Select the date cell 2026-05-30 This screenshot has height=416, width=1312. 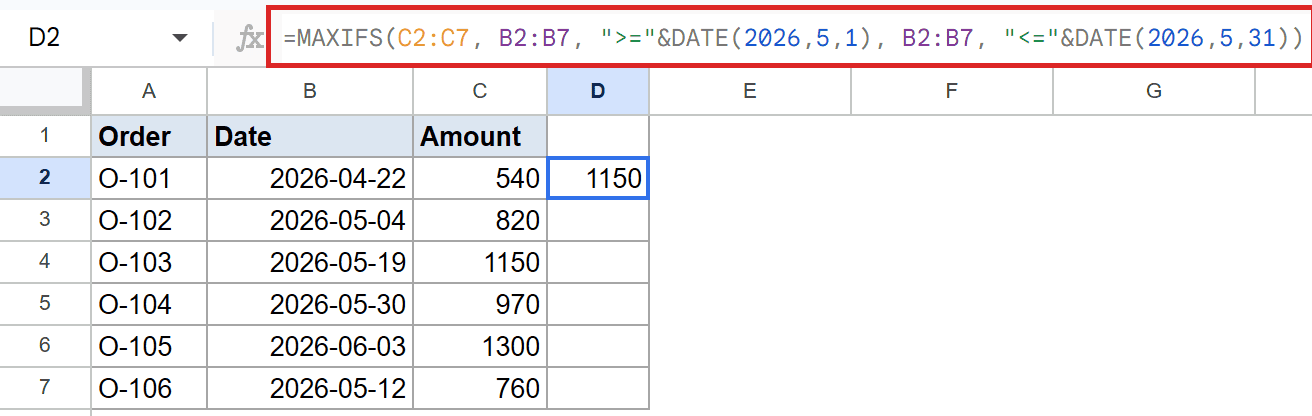point(310,304)
